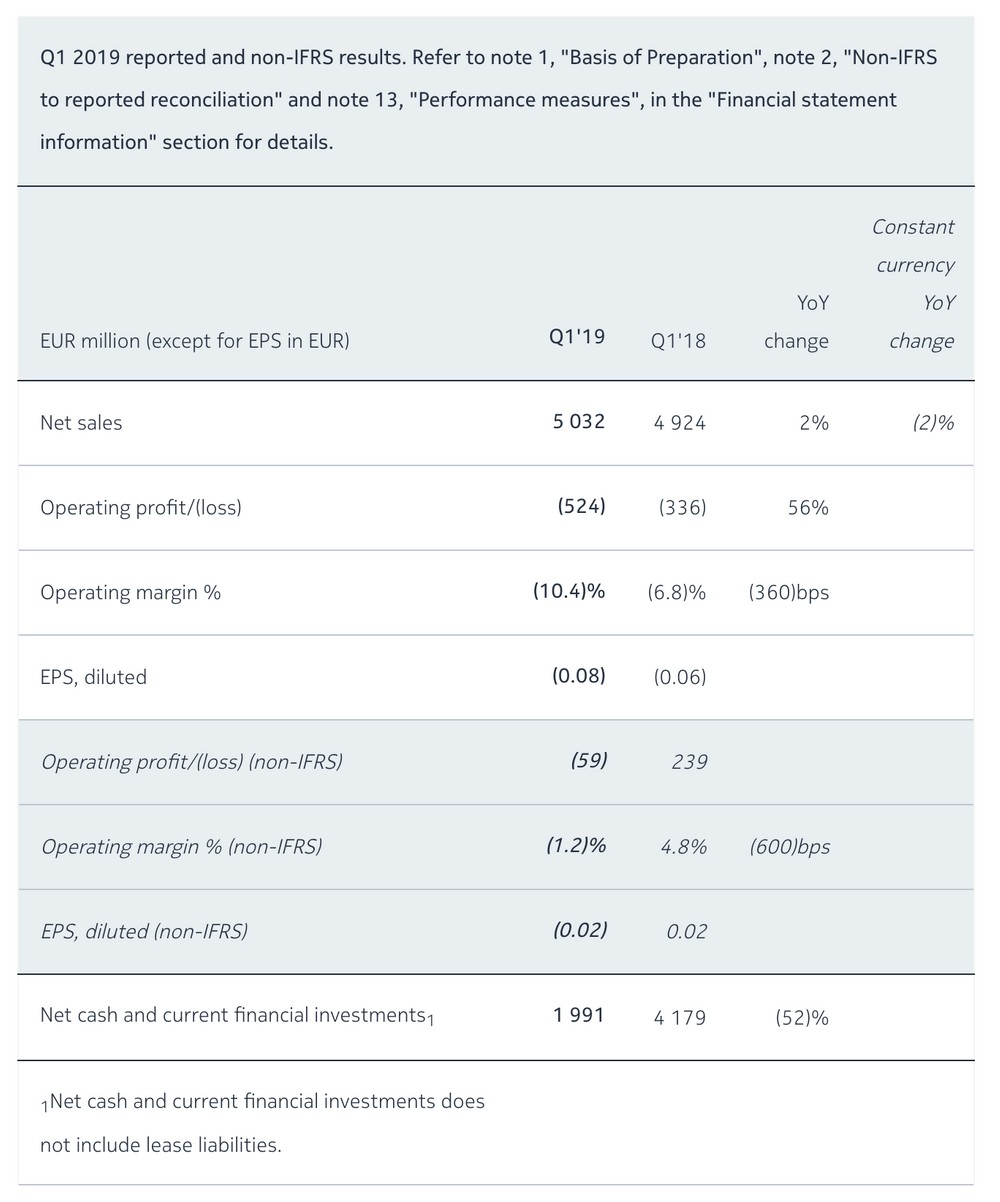
Task: Click the (600)bps non-IFRS change value
Action: (x=790, y=847)
